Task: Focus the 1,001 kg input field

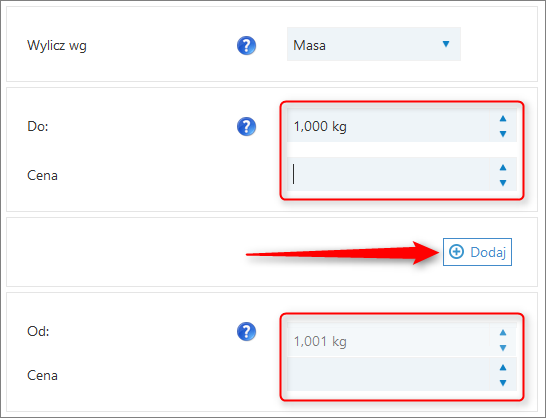Action: pyautogui.click(x=388, y=341)
